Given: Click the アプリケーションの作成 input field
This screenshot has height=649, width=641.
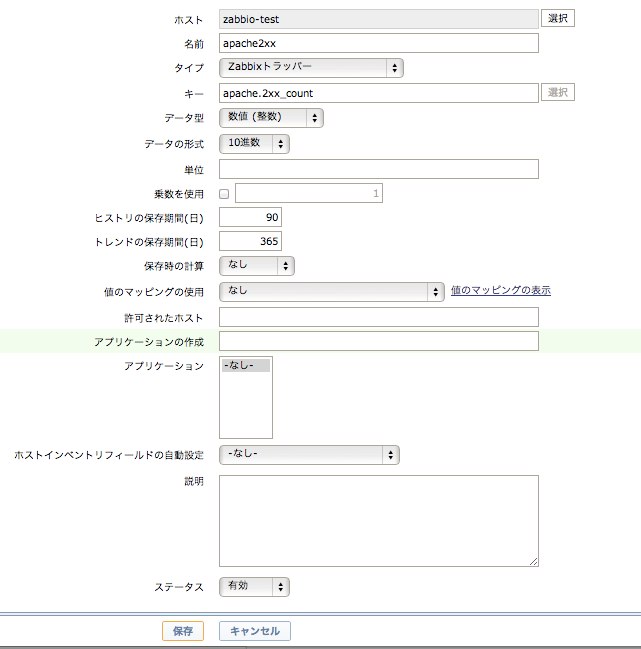Looking at the screenshot, I should [x=379, y=341].
